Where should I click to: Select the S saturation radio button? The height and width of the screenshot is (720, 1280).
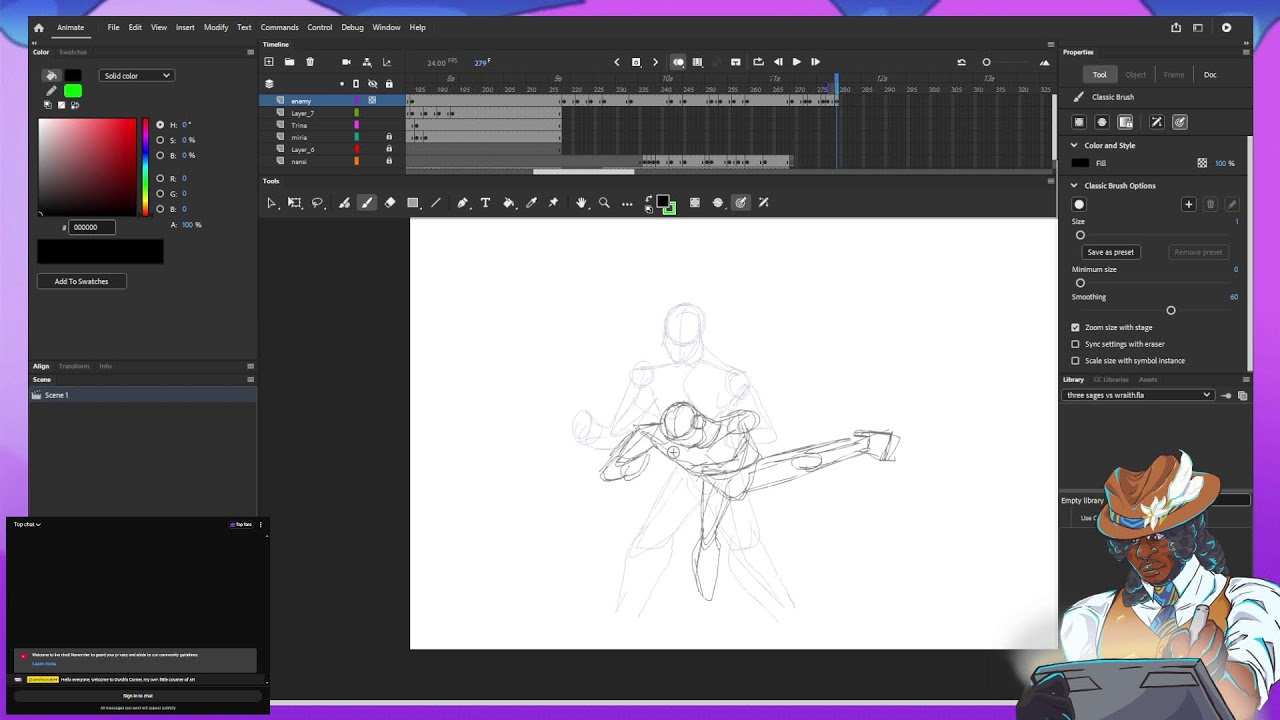tap(160, 140)
